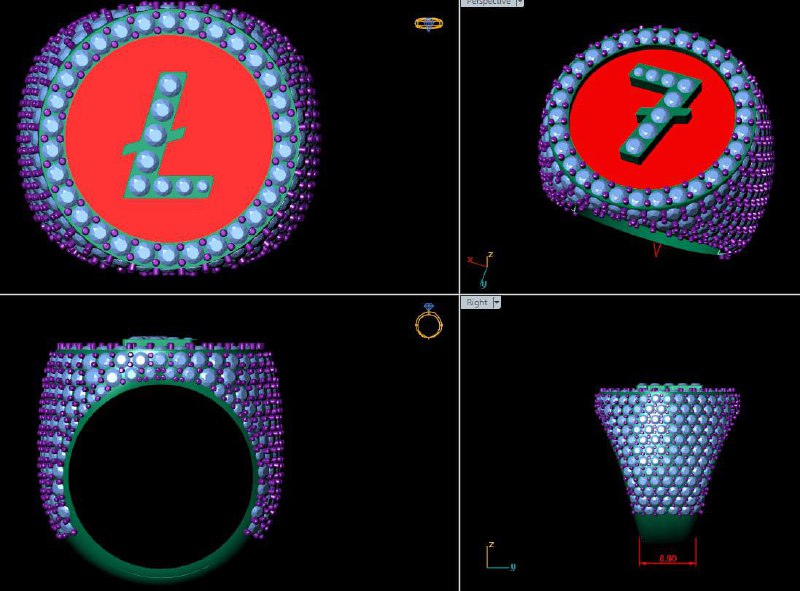The height and width of the screenshot is (591, 800).
Task: Select the 6.90 dimension text
Action: click(668, 558)
